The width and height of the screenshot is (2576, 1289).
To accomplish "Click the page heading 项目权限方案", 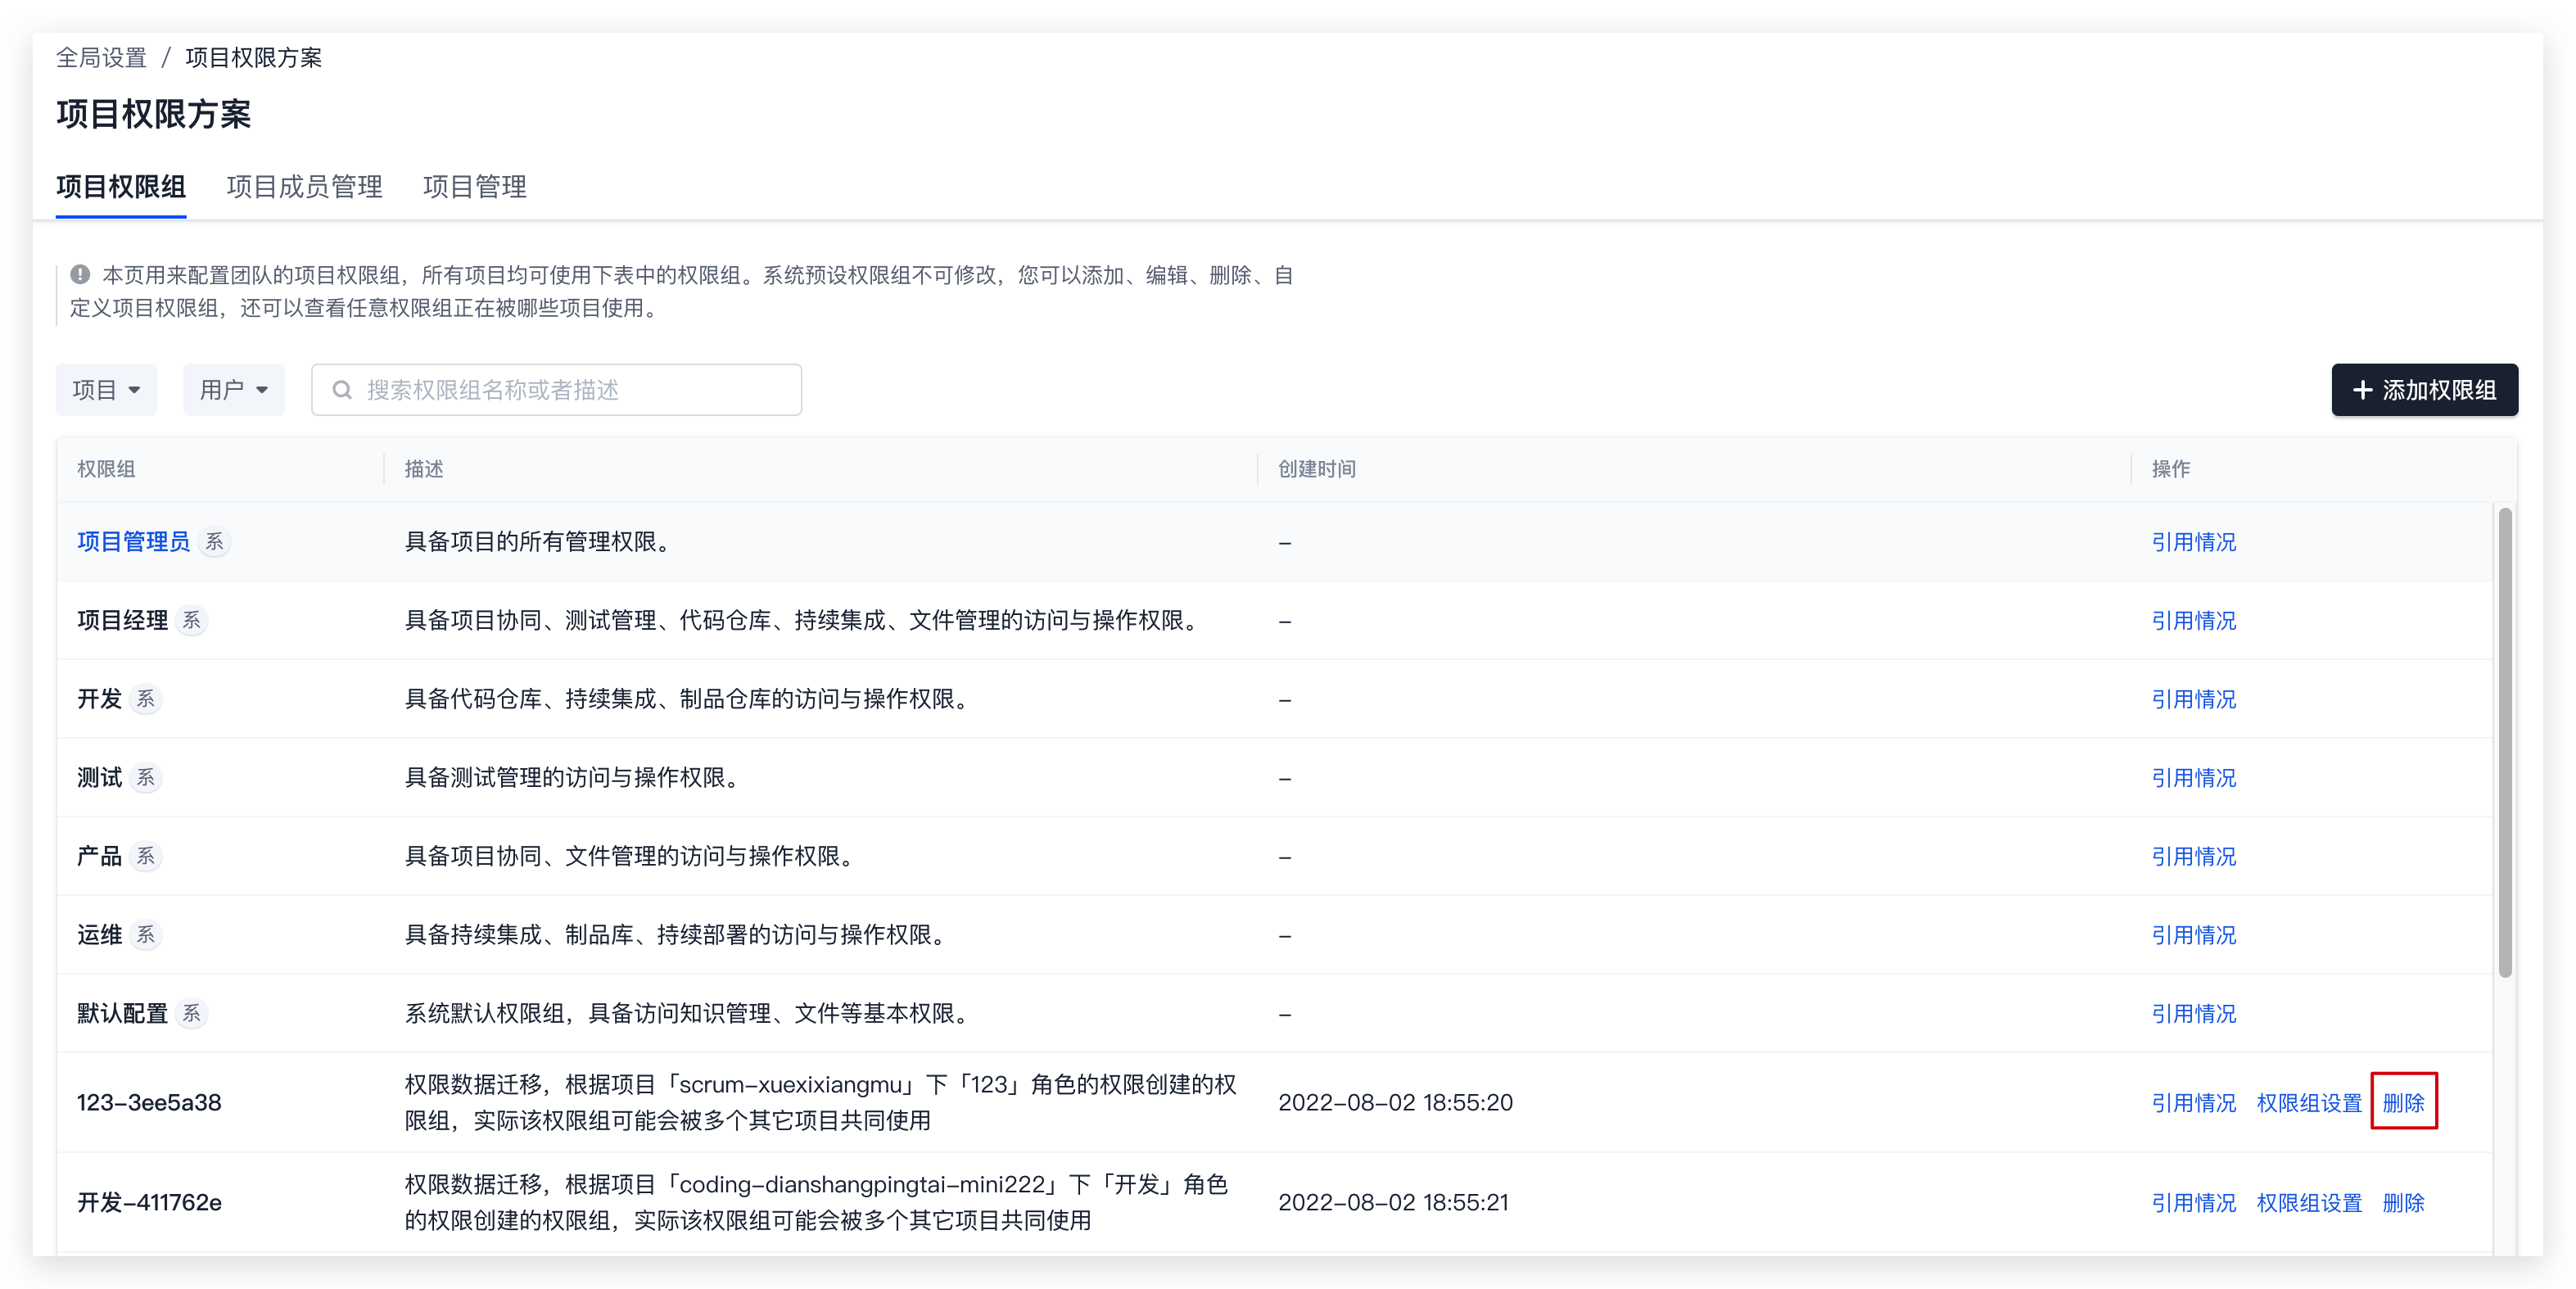I will [153, 114].
